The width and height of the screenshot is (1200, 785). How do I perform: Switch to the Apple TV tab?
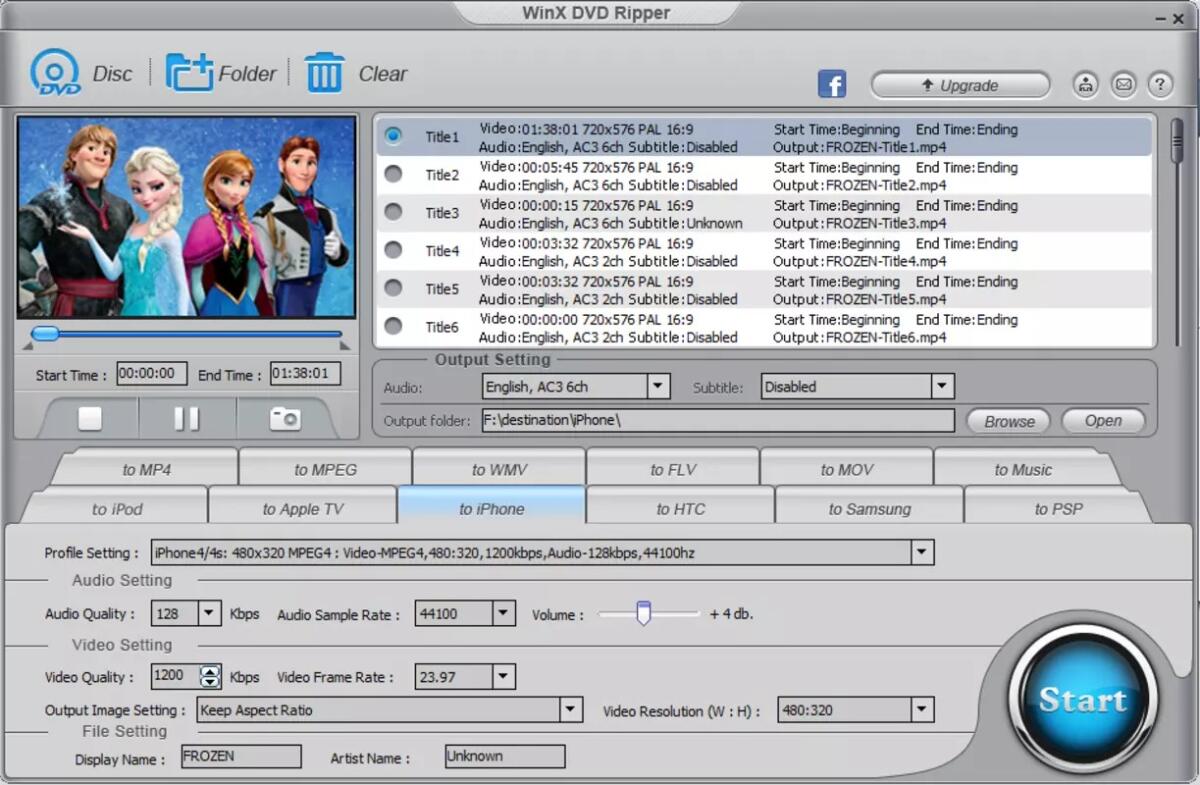tap(302, 507)
